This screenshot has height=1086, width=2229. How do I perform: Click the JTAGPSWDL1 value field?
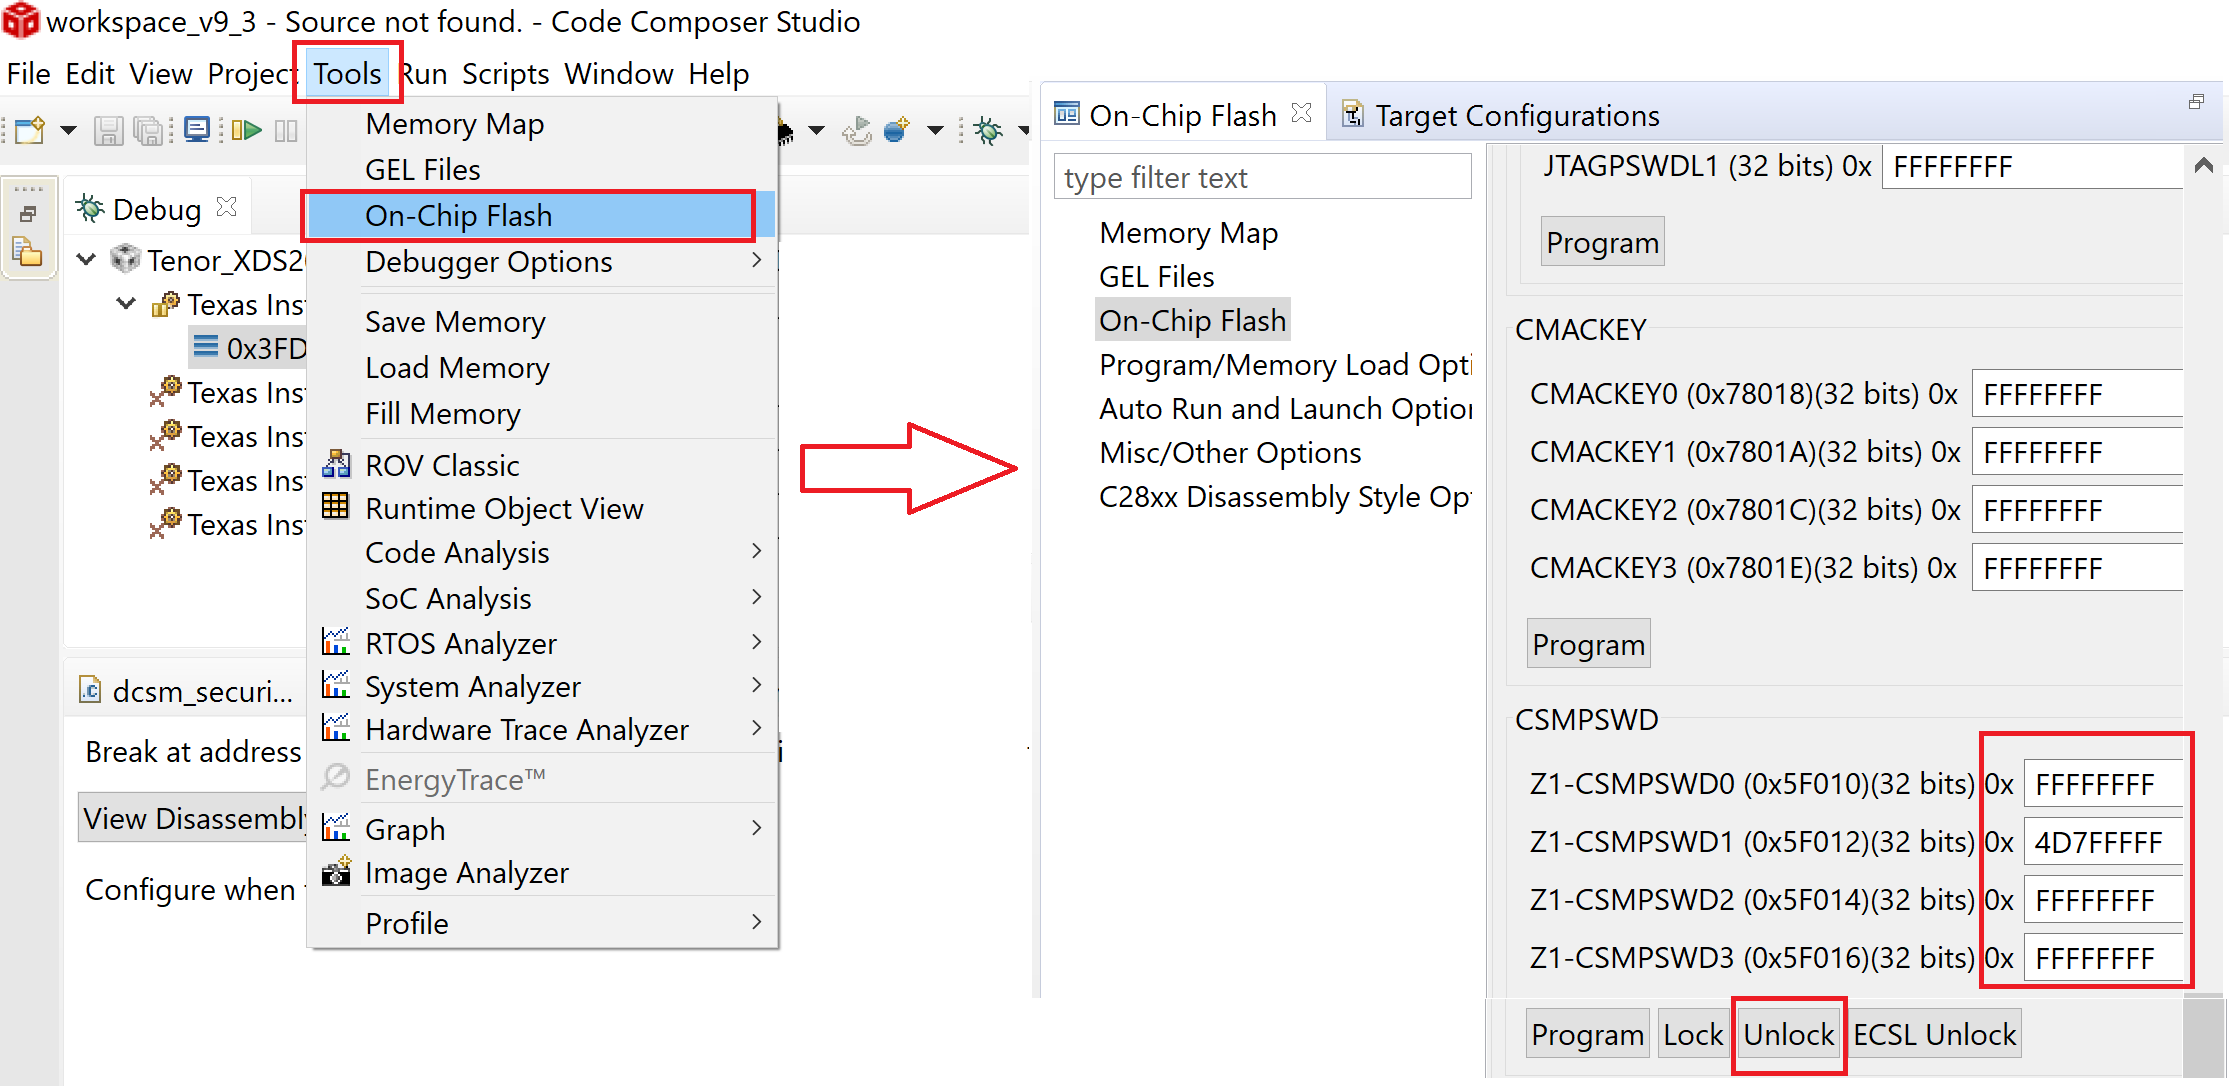point(2032,167)
